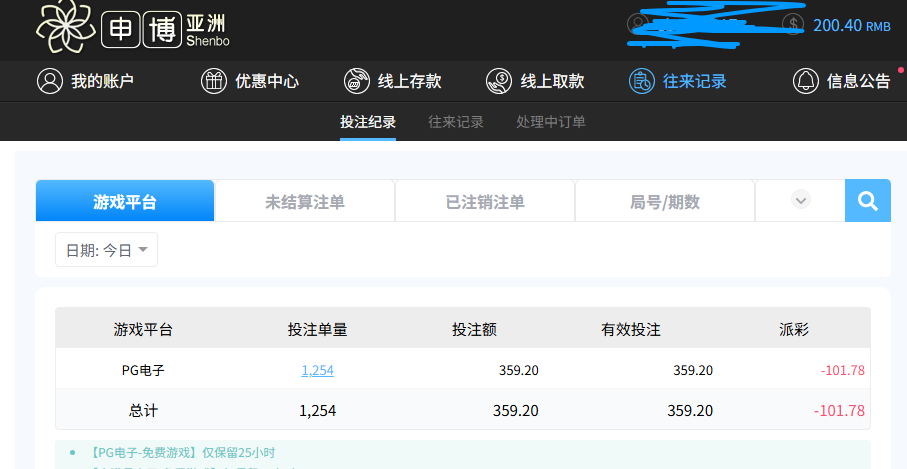Open the 处理中订单 sub-tab
The height and width of the screenshot is (469, 907).
[551, 122]
